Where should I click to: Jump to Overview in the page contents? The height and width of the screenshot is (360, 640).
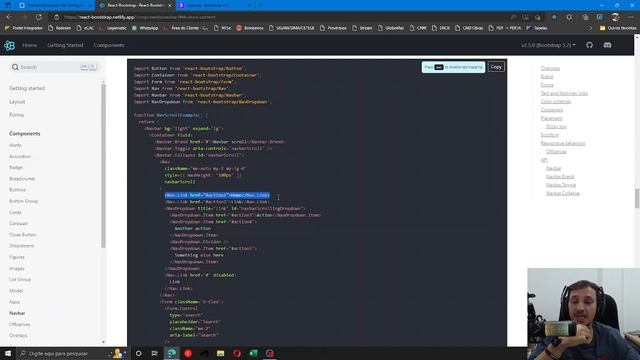(550, 68)
